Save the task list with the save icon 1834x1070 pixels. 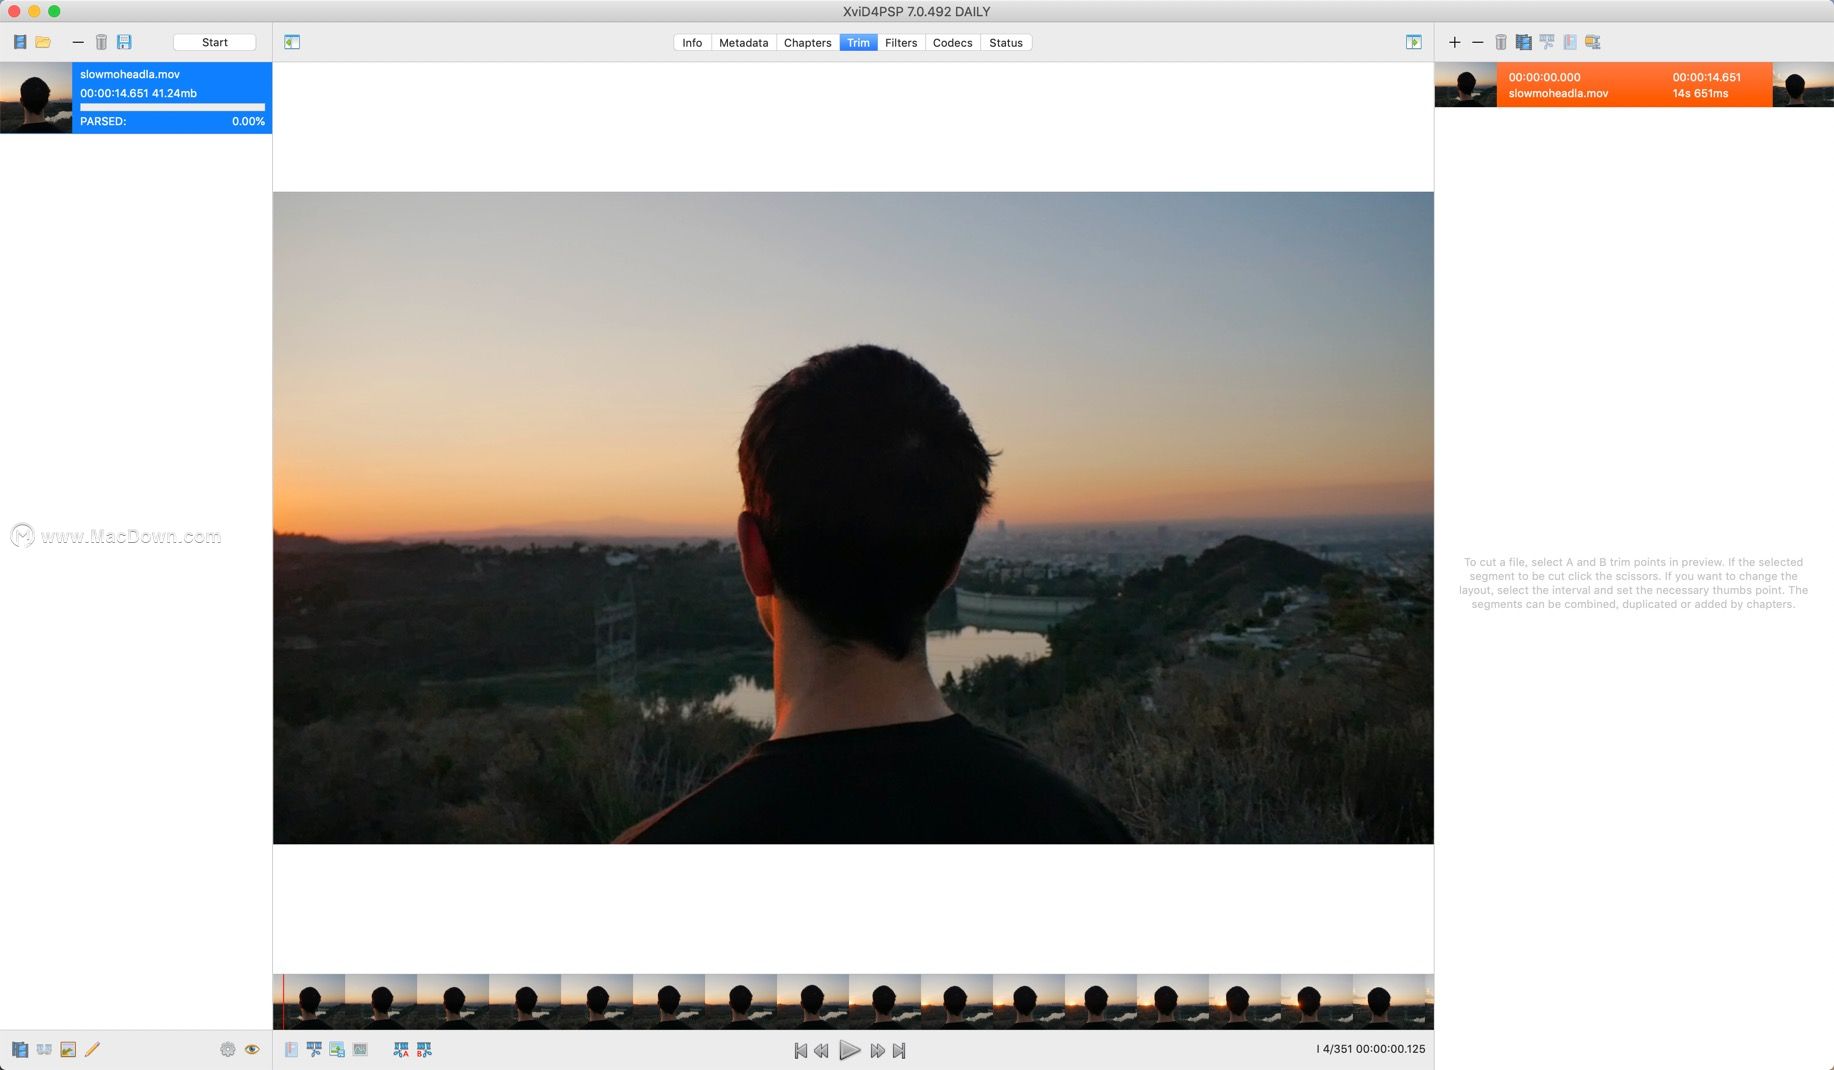(x=125, y=41)
